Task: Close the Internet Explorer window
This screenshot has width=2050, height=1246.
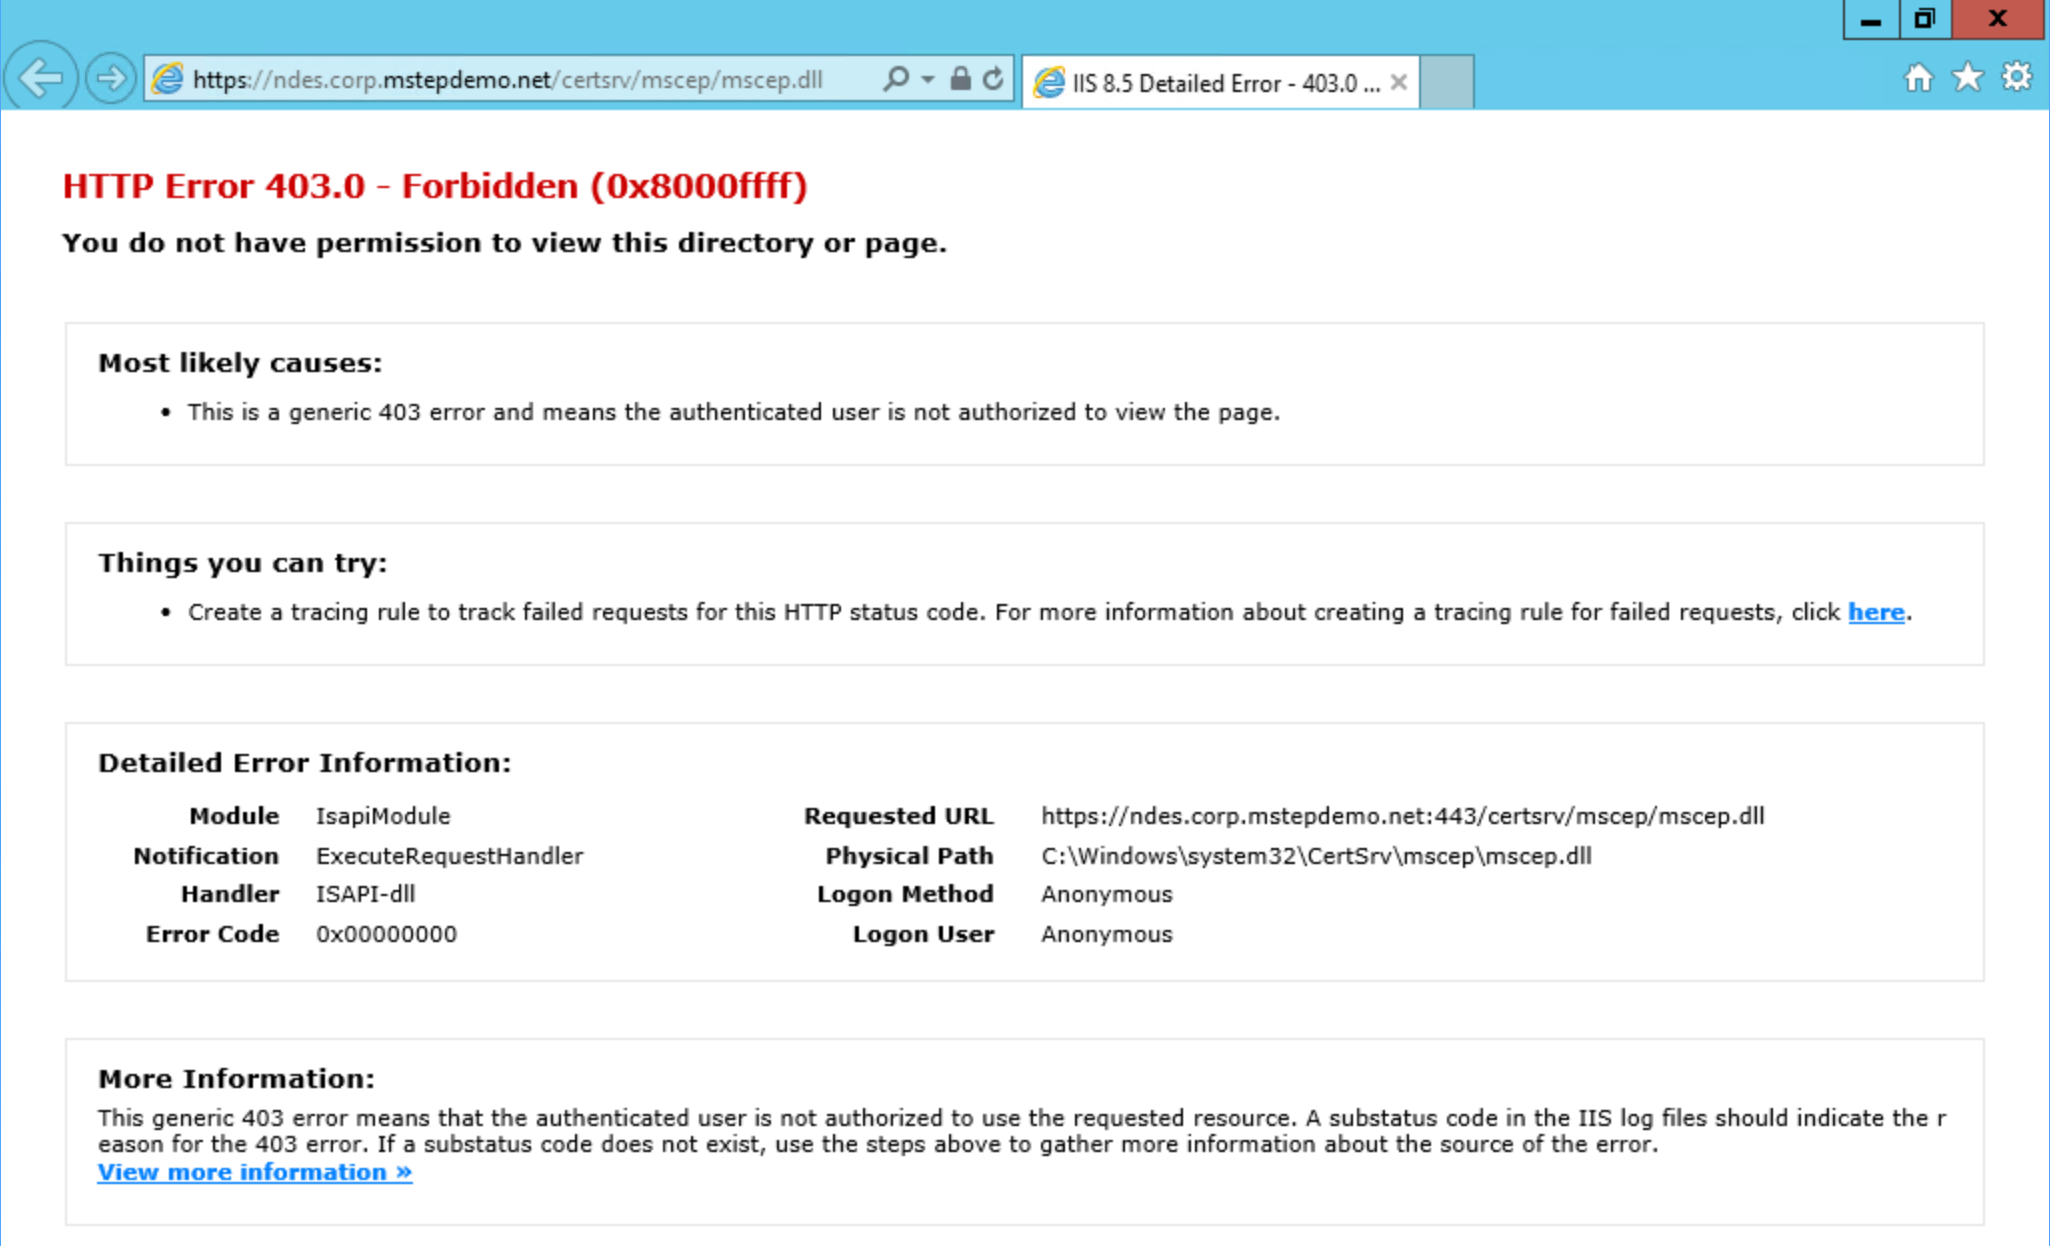Action: point(1998,20)
